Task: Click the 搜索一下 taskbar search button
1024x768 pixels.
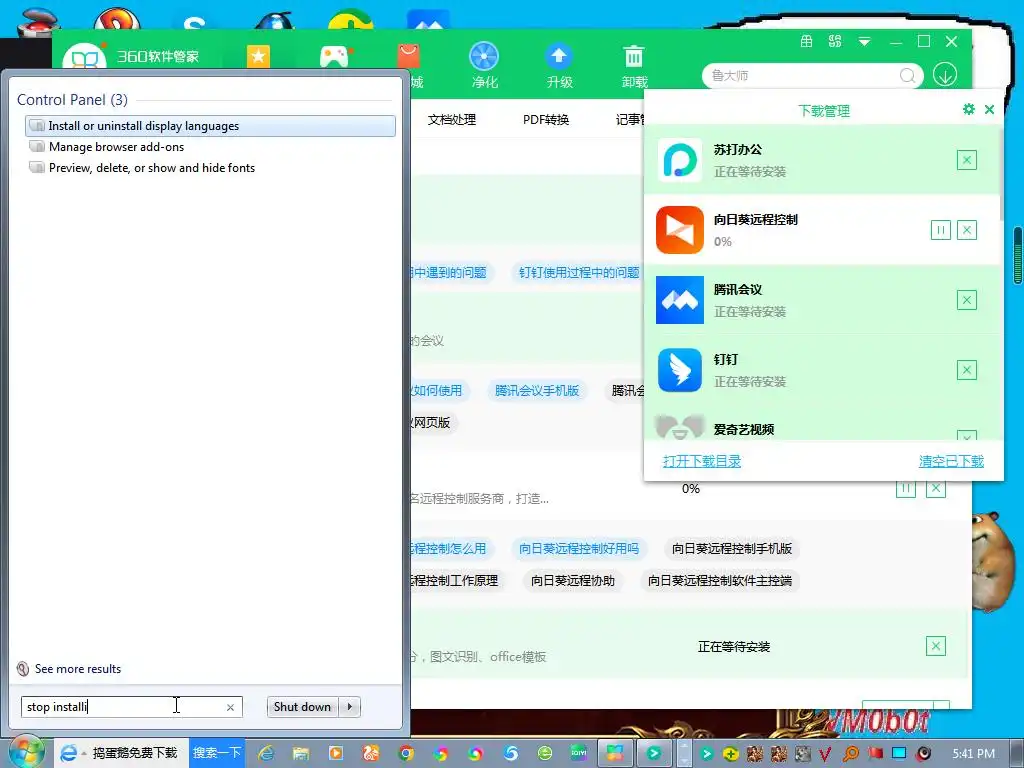Action: coord(217,753)
